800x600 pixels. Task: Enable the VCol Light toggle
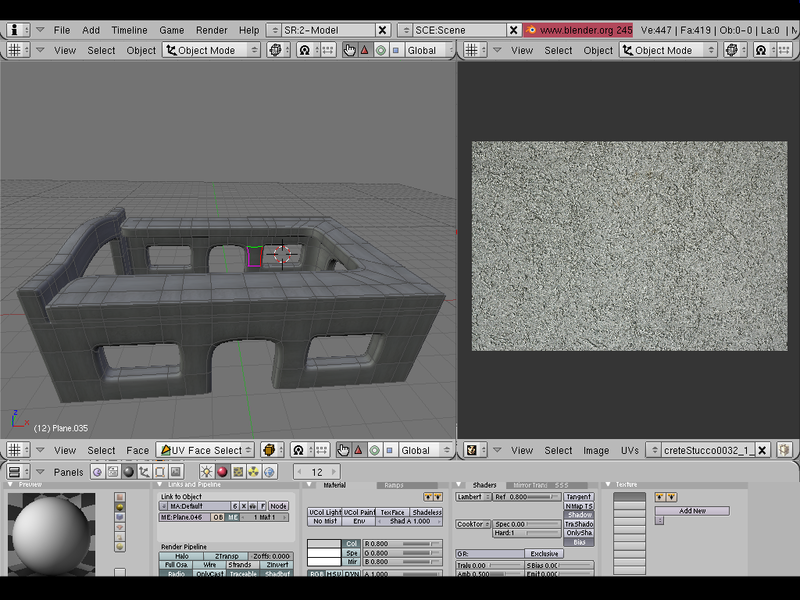point(325,512)
